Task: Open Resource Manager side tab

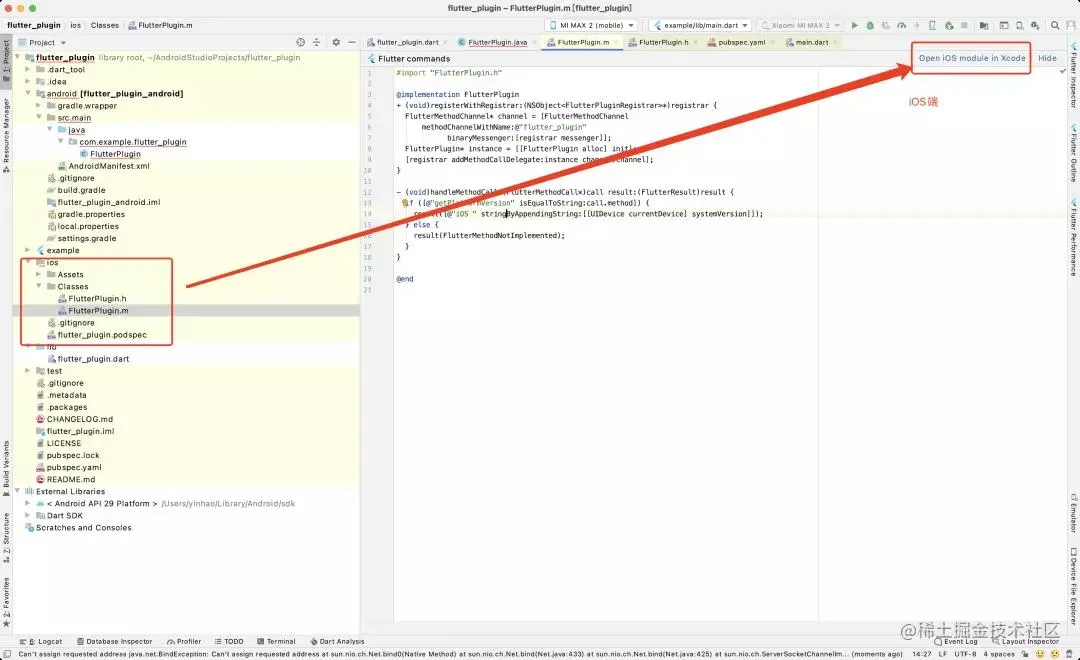Action: point(6,135)
